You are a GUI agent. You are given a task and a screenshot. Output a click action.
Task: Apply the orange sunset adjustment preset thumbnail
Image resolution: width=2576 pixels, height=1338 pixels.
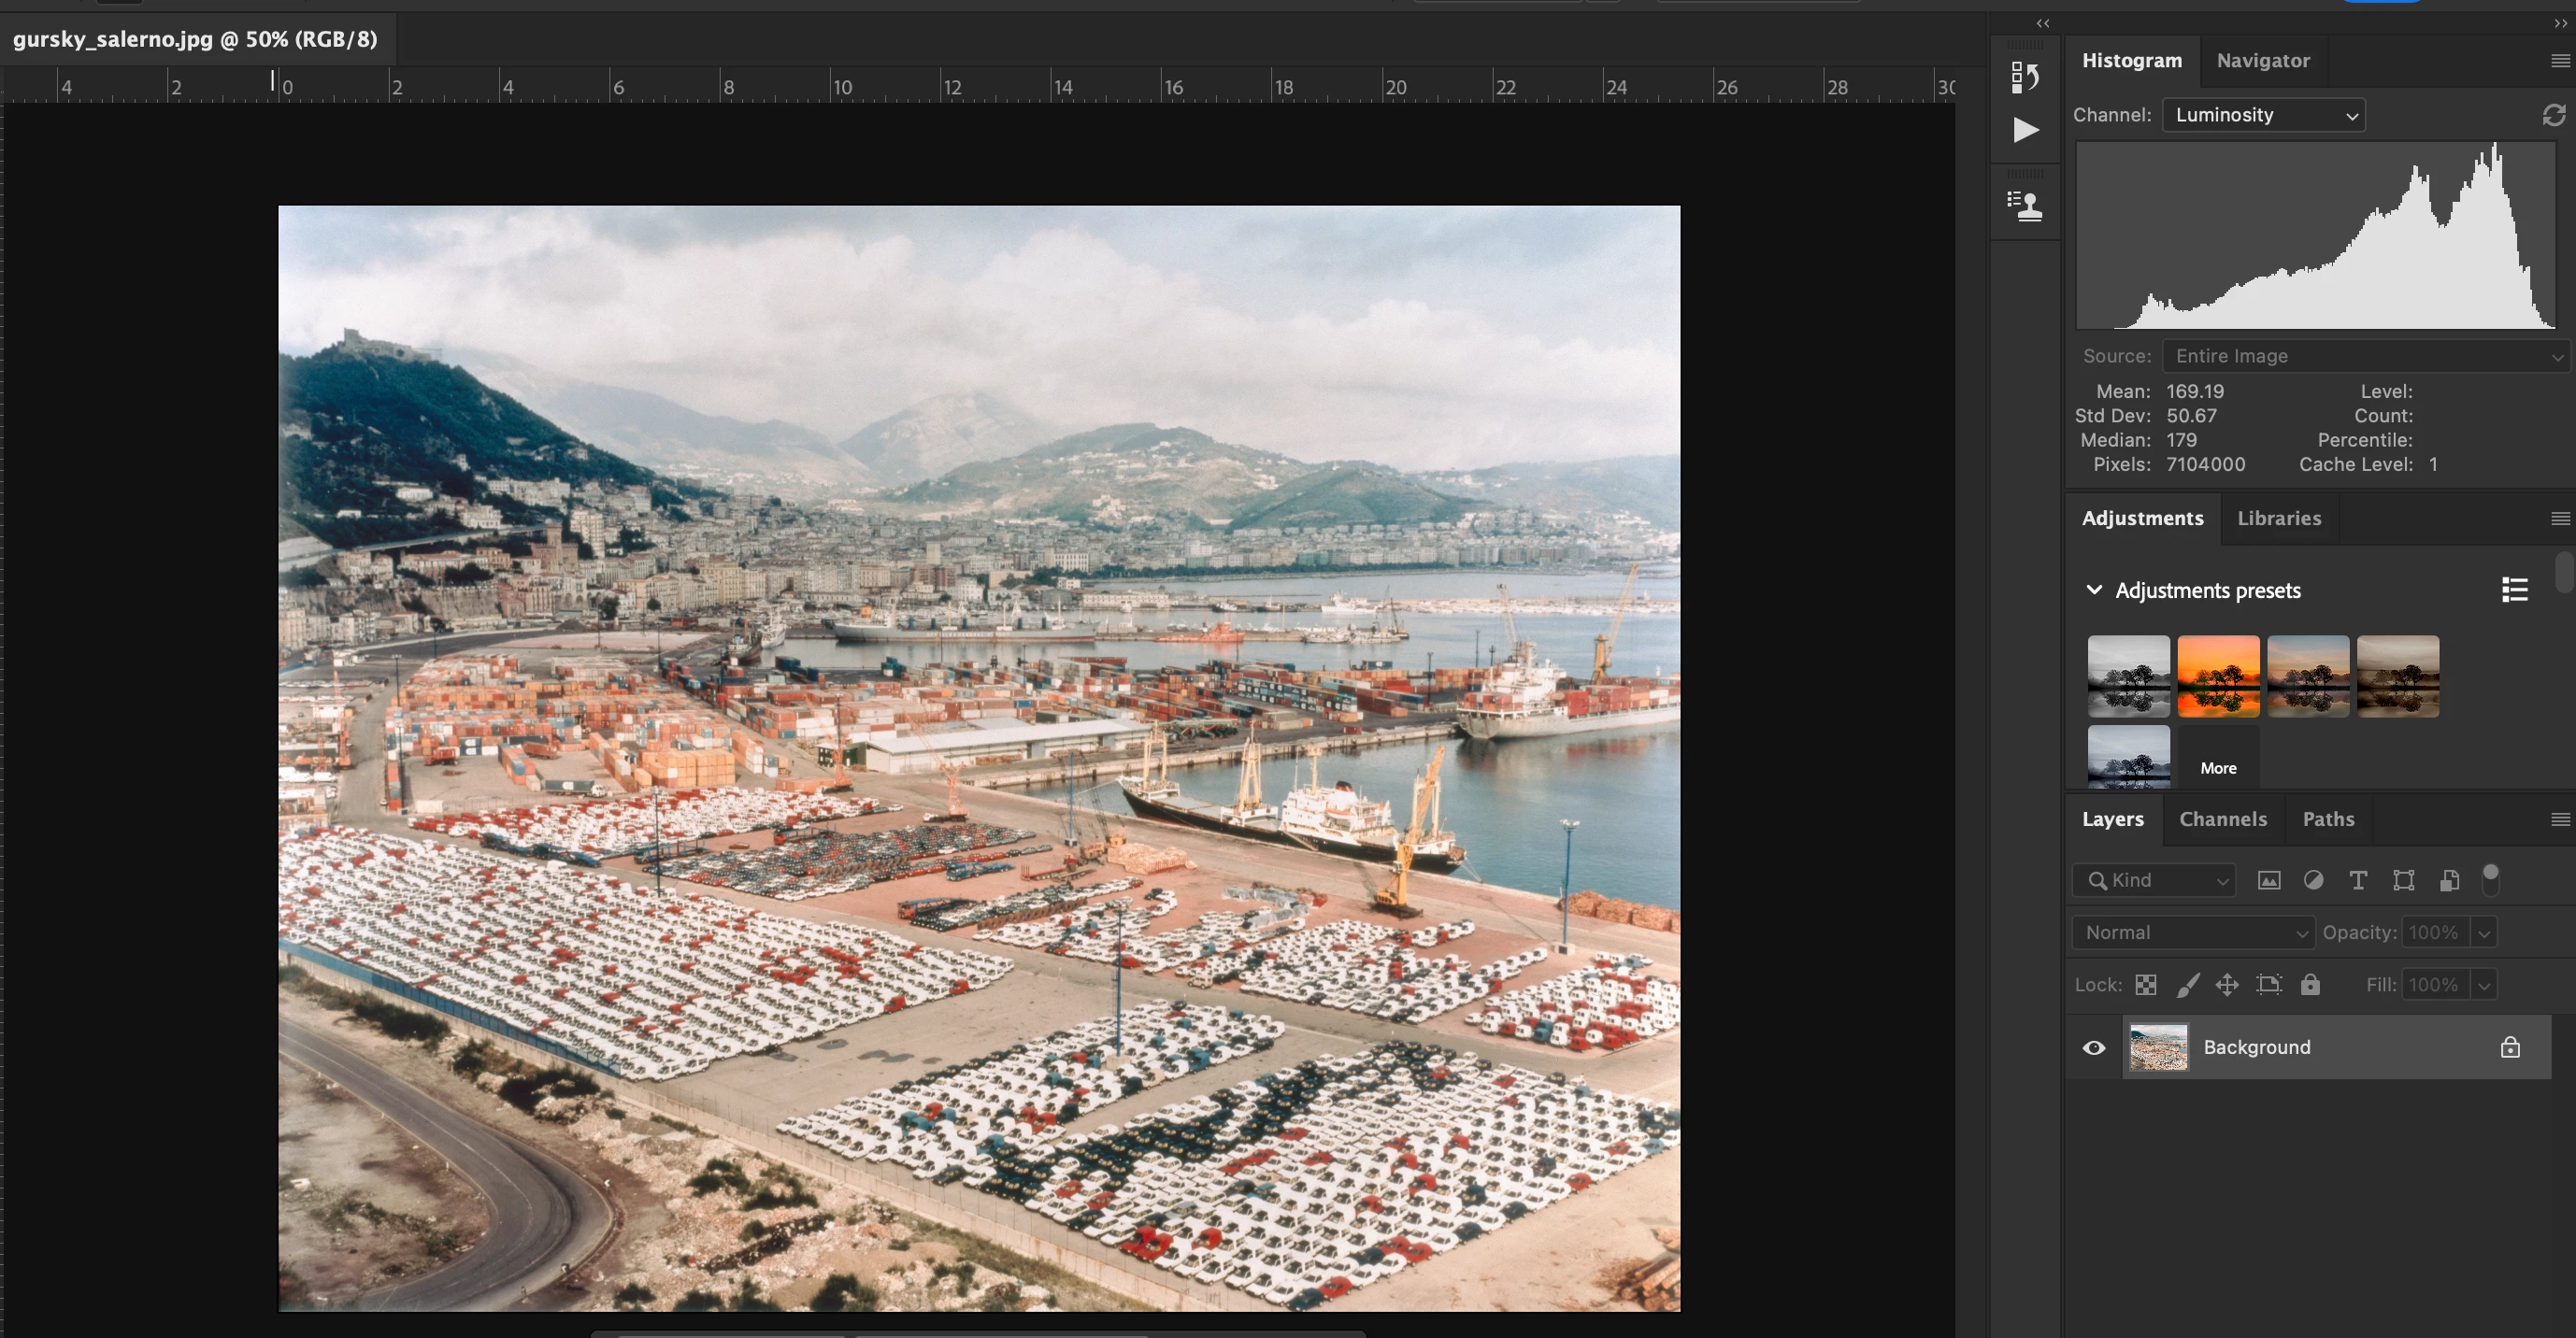(2218, 676)
